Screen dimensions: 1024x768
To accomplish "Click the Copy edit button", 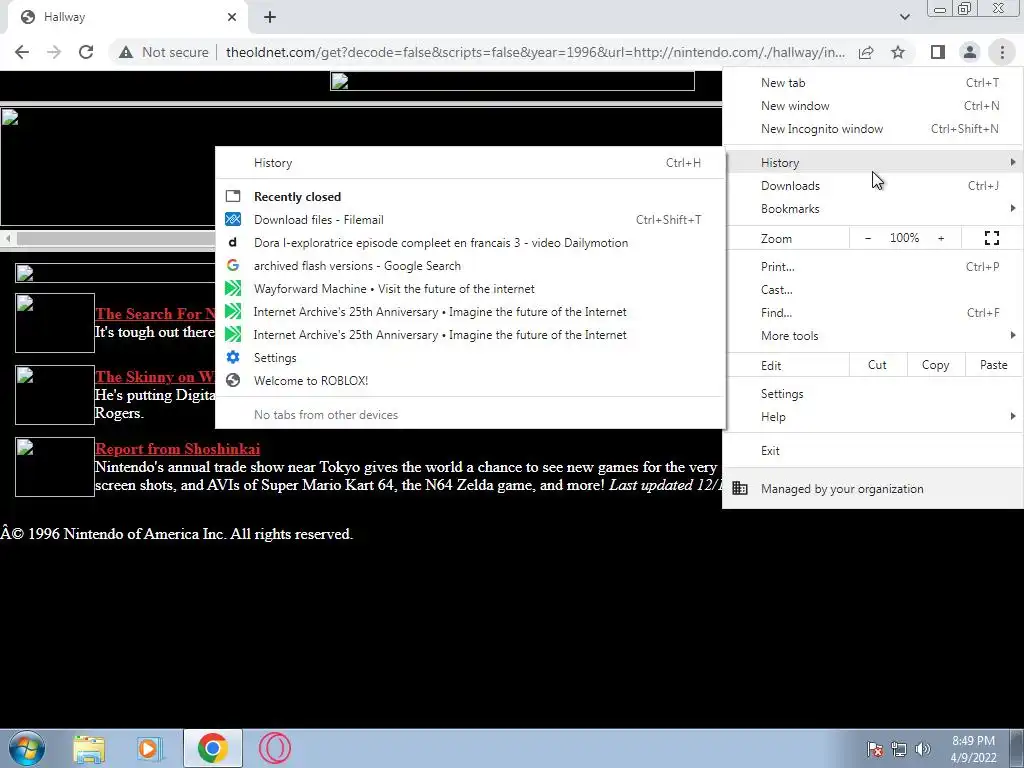I will click(x=935, y=365).
